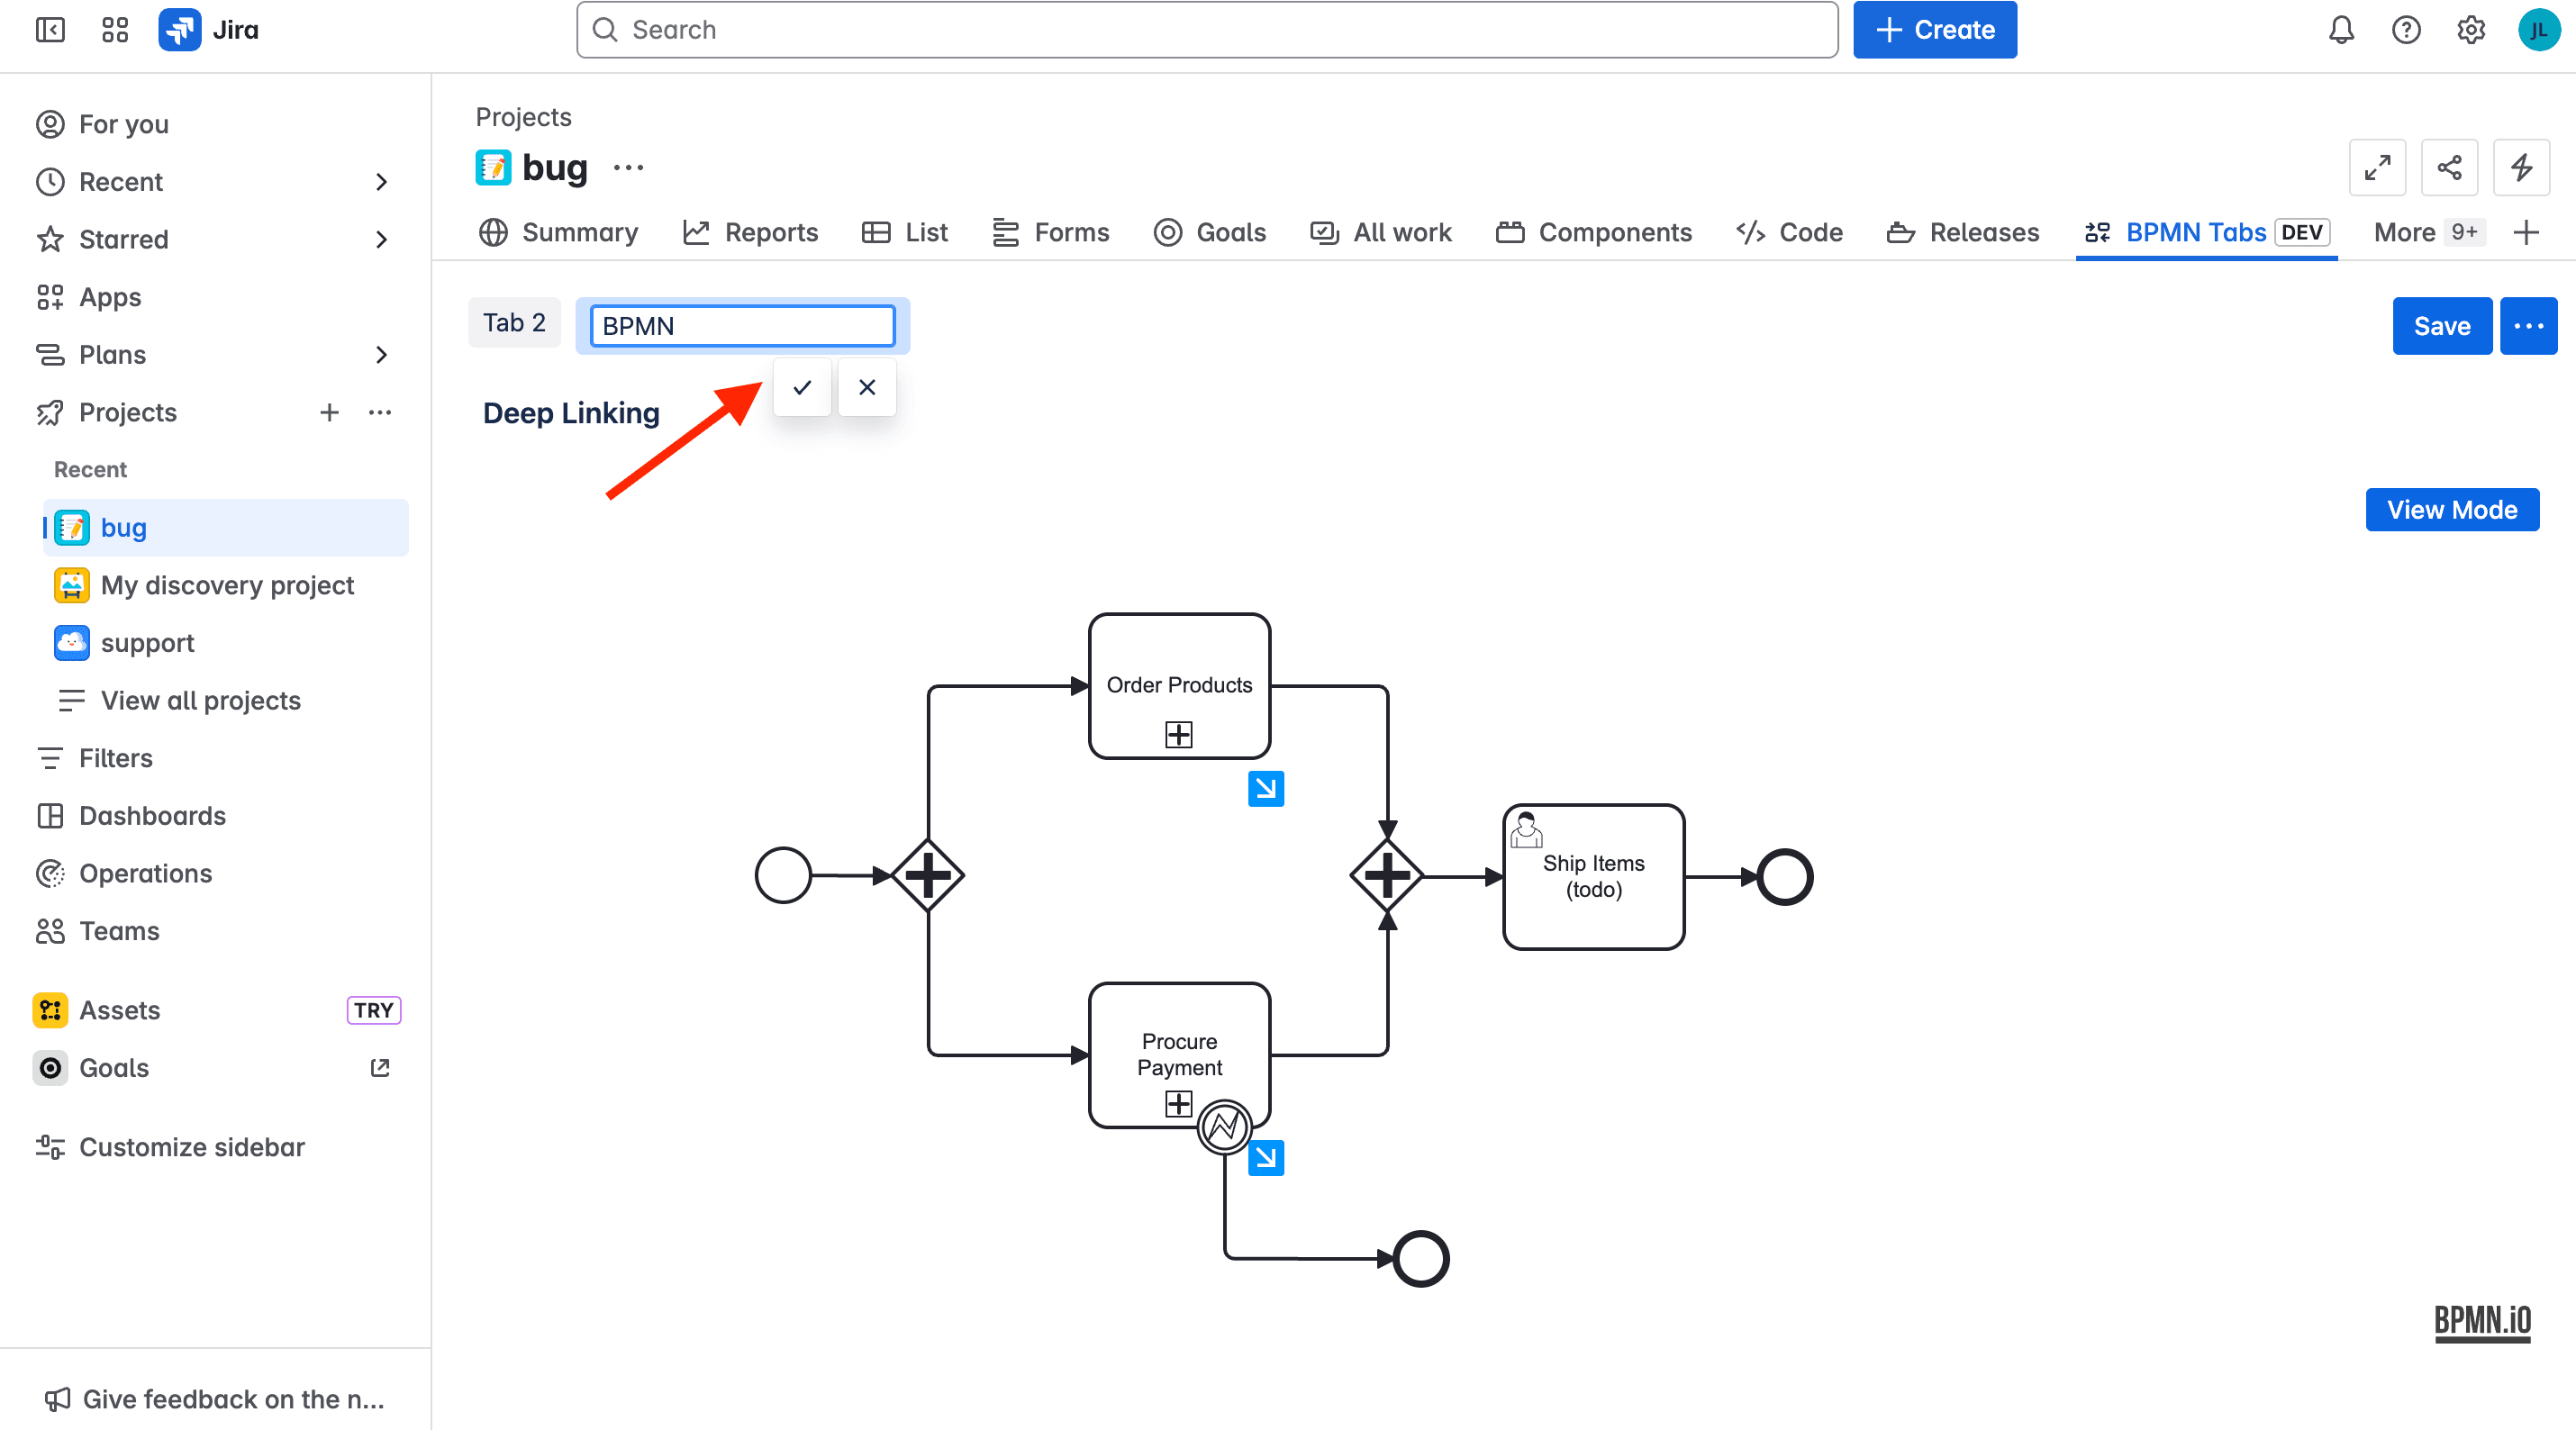The width and height of the screenshot is (2576, 1430).
Task: Expand the Plans menu chevron
Action: click(x=381, y=355)
